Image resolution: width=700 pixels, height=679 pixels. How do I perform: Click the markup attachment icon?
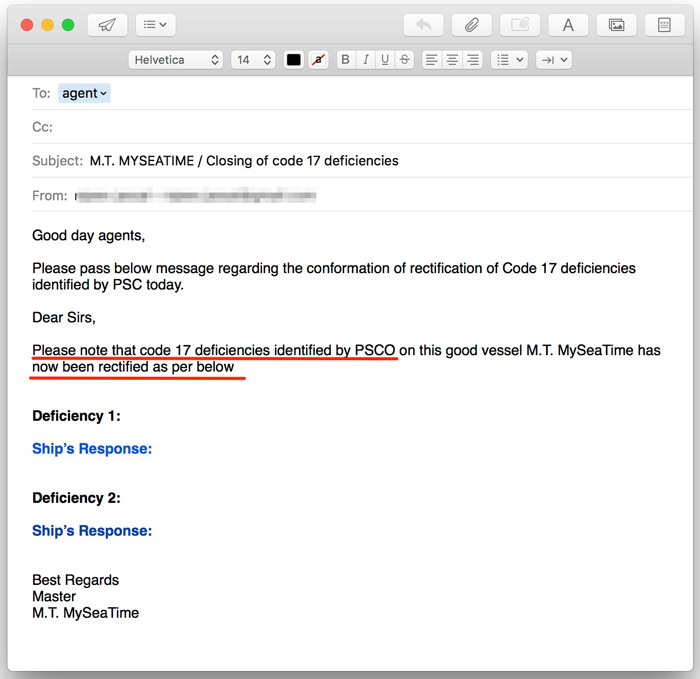(x=520, y=25)
